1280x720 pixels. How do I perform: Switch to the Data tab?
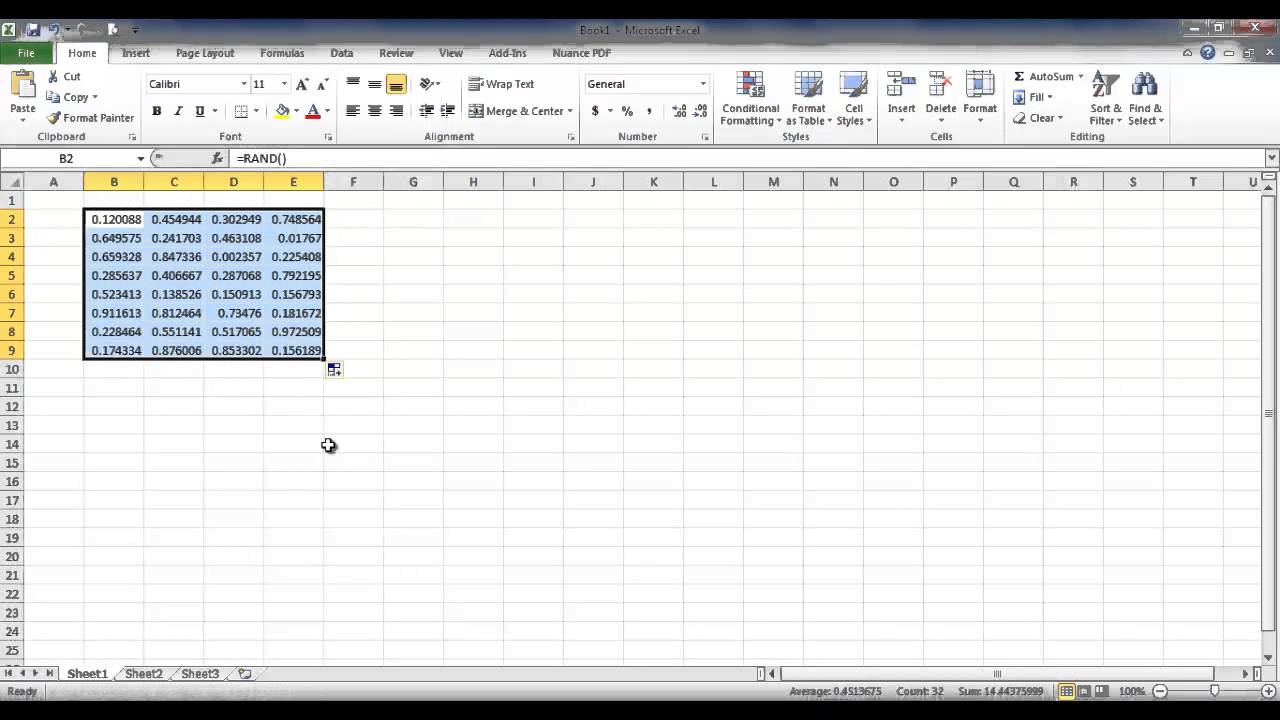342,53
